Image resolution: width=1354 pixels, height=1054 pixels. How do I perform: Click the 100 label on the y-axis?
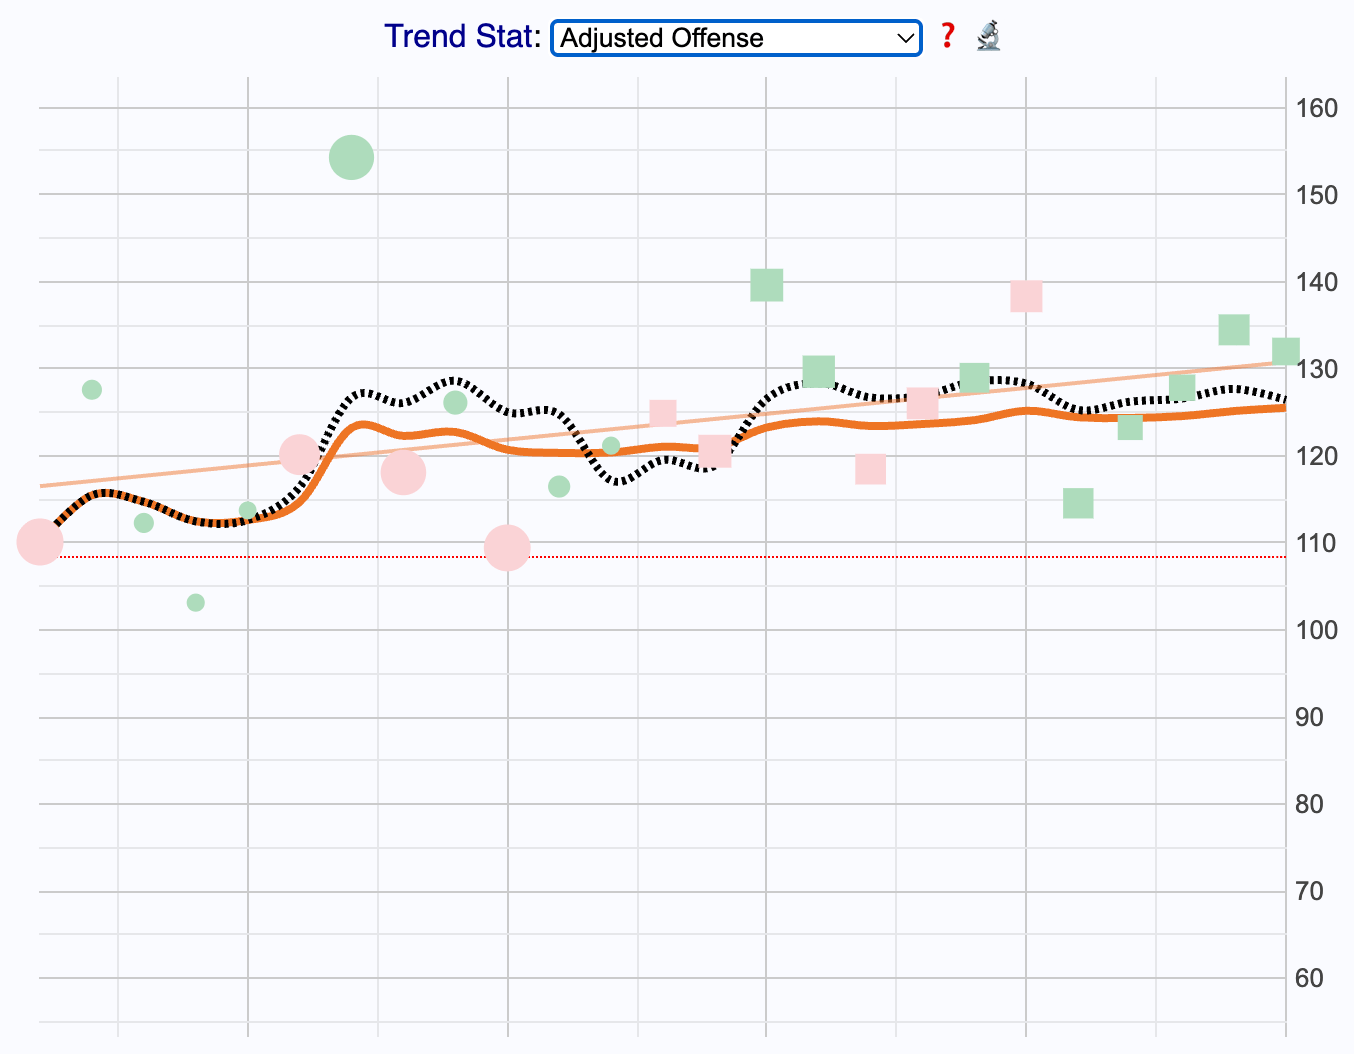pyautogui.click(x=1315, y=630)
